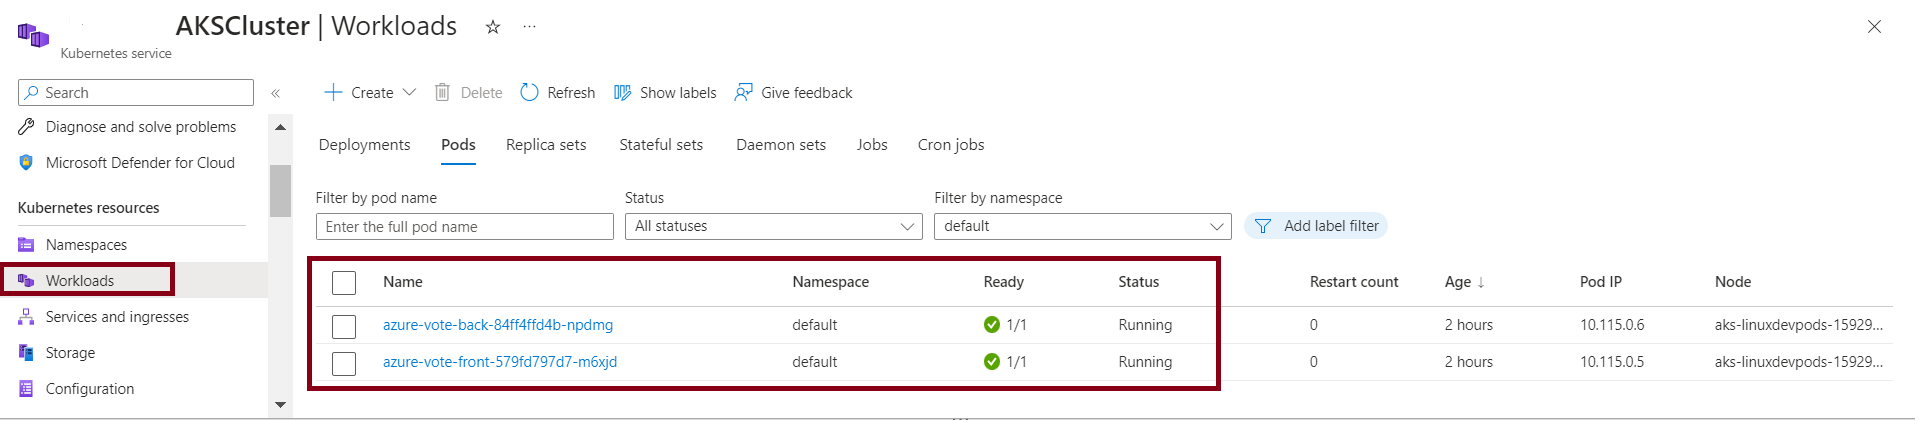Sort by Age using the arrow icon
The height and width of the screenshot is (421, 1920).
coord(1481,282)
